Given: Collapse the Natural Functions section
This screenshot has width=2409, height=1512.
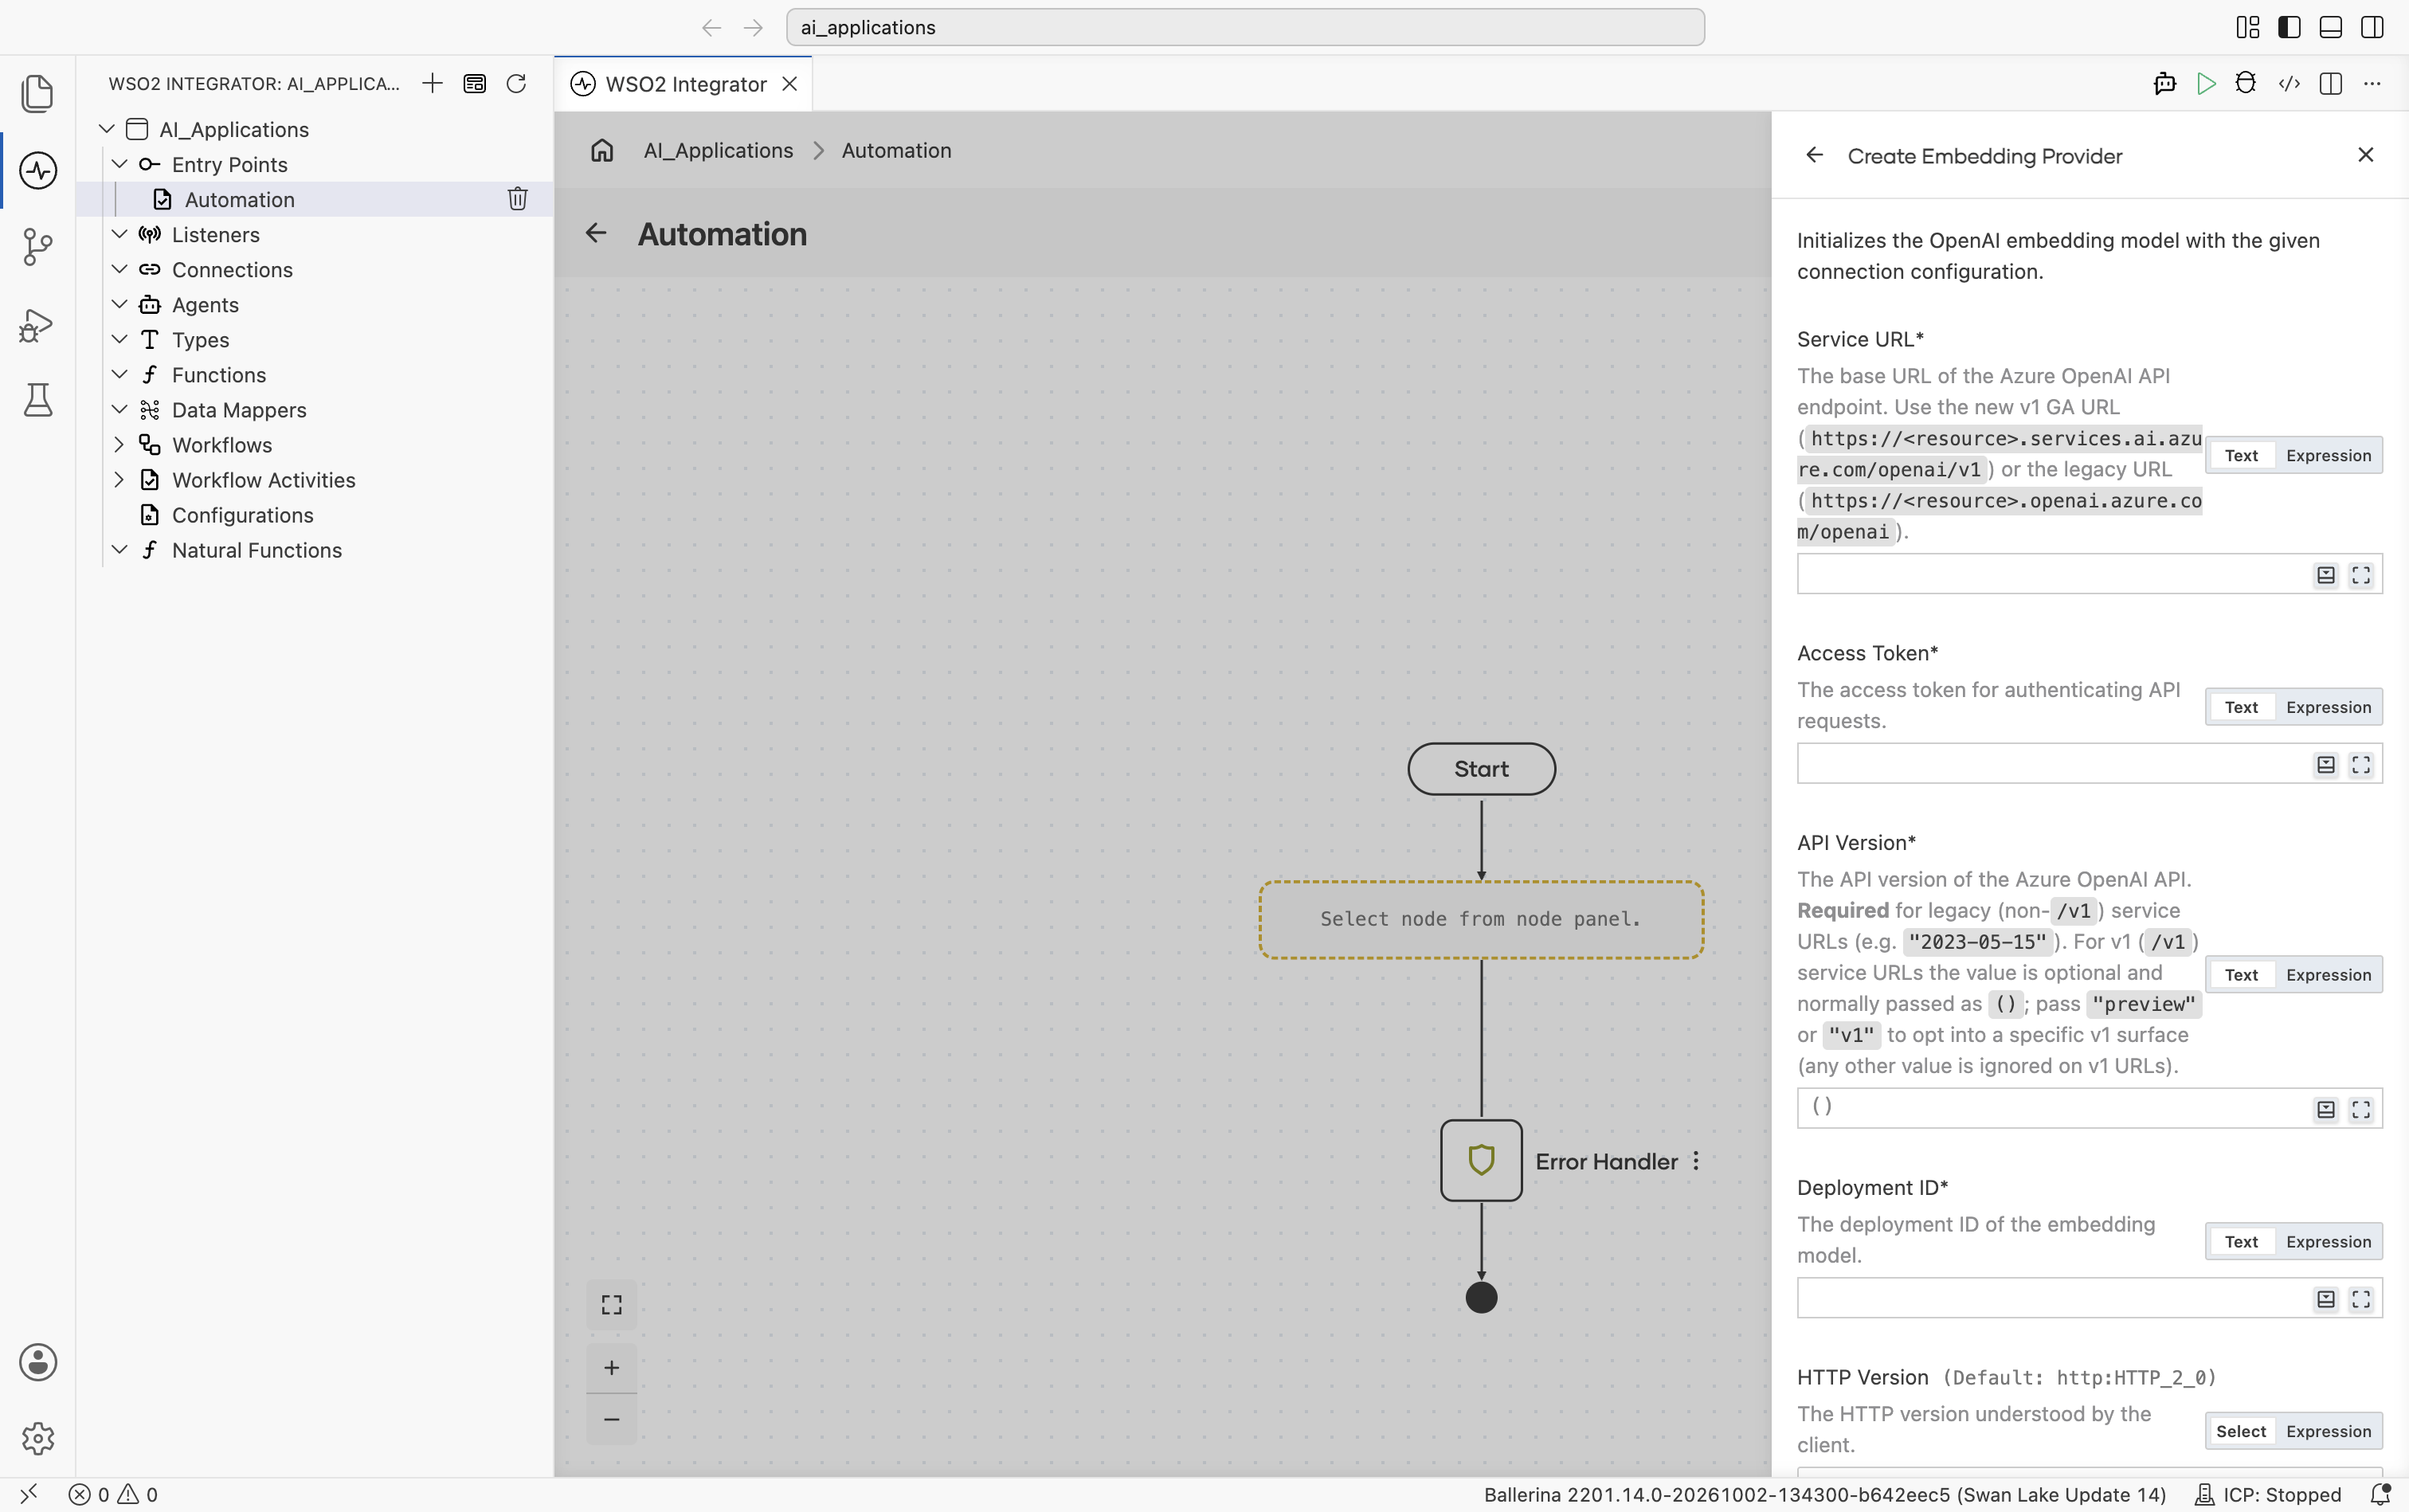Looking at the screenshot, I should pyautogui.click(x=119, y=549).
